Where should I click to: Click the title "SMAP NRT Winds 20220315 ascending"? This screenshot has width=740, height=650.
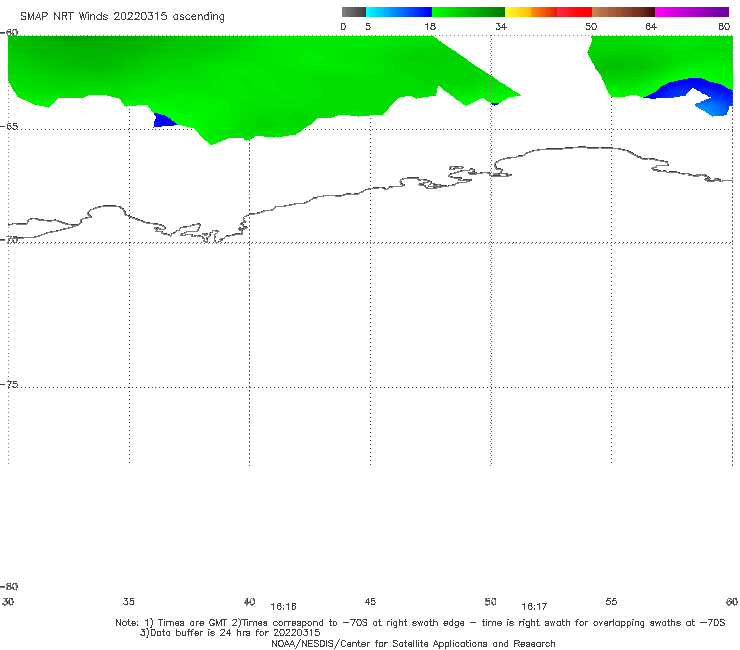[122, 16]
